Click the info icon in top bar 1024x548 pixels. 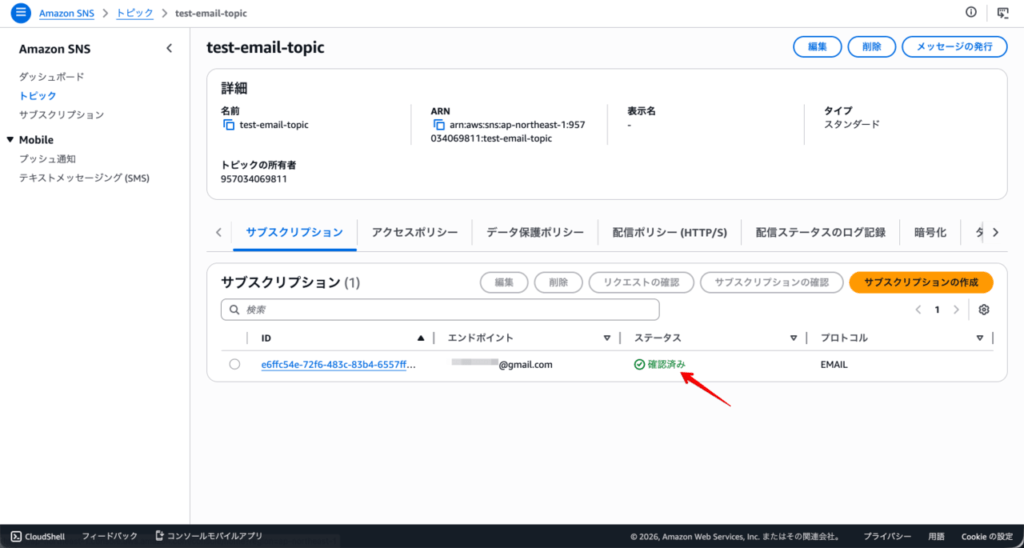click(971, 12)
